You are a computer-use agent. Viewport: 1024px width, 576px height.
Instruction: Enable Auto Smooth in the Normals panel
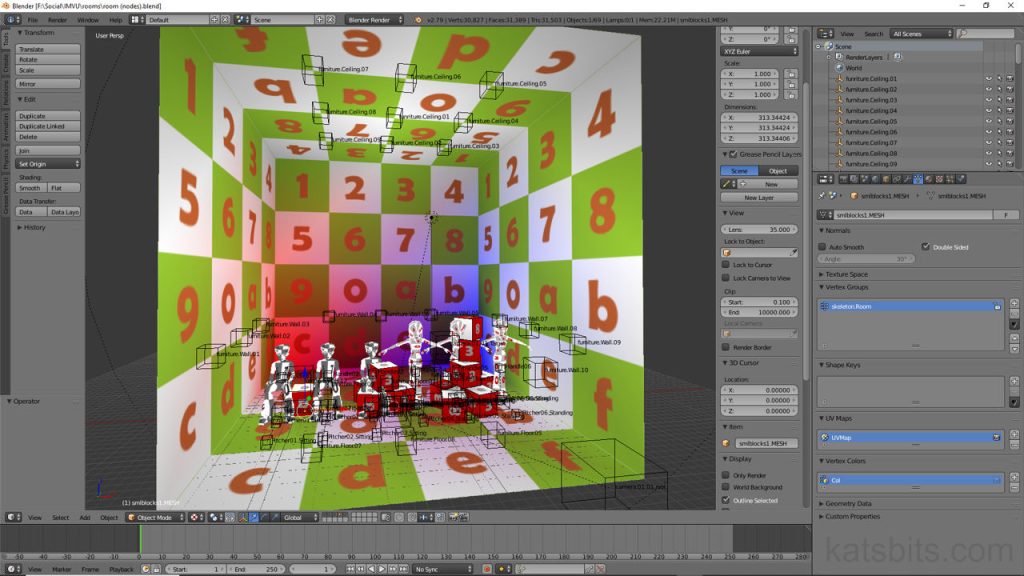(823, 246)
